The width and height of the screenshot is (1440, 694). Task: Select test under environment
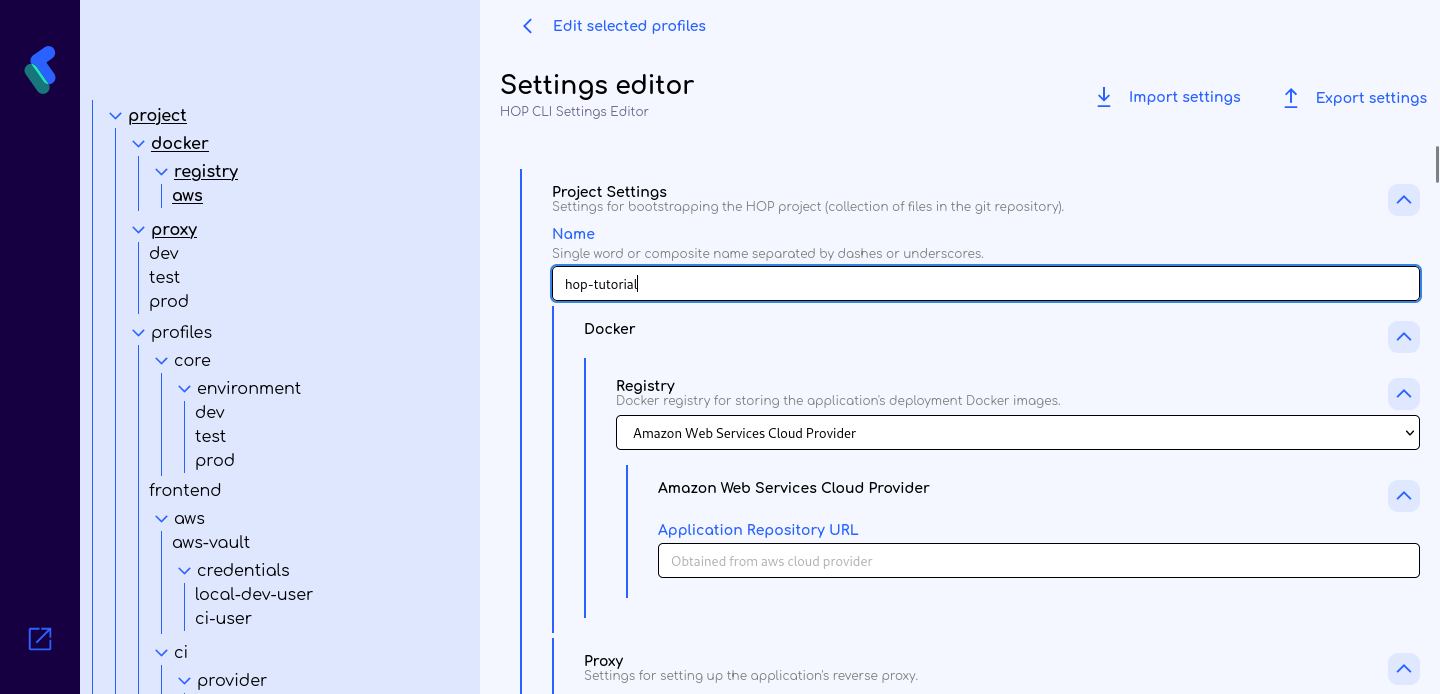(211, 437)
